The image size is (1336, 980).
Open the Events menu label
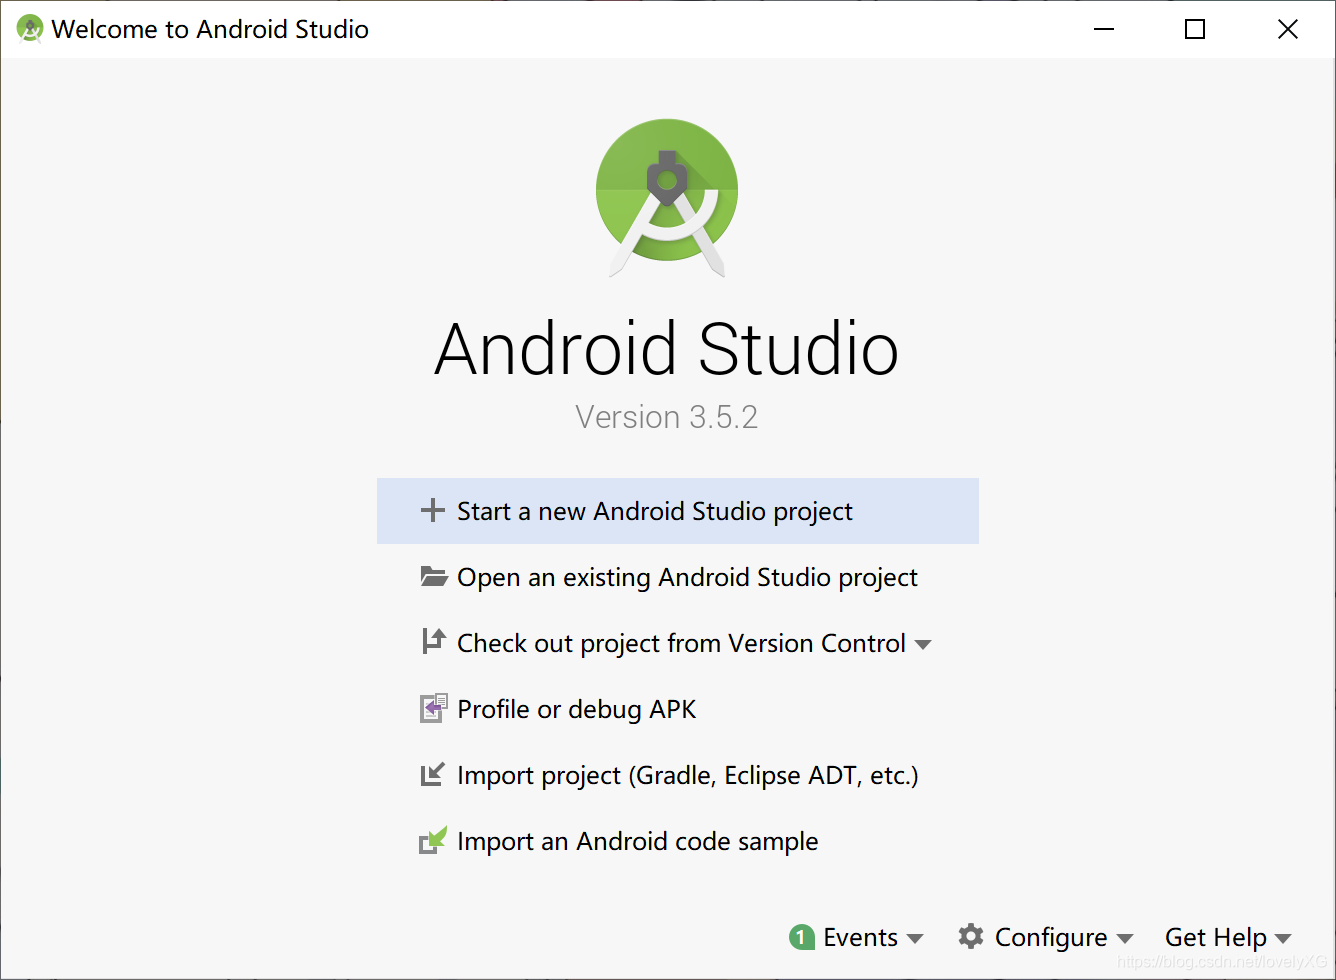click(x=860, y=937)
